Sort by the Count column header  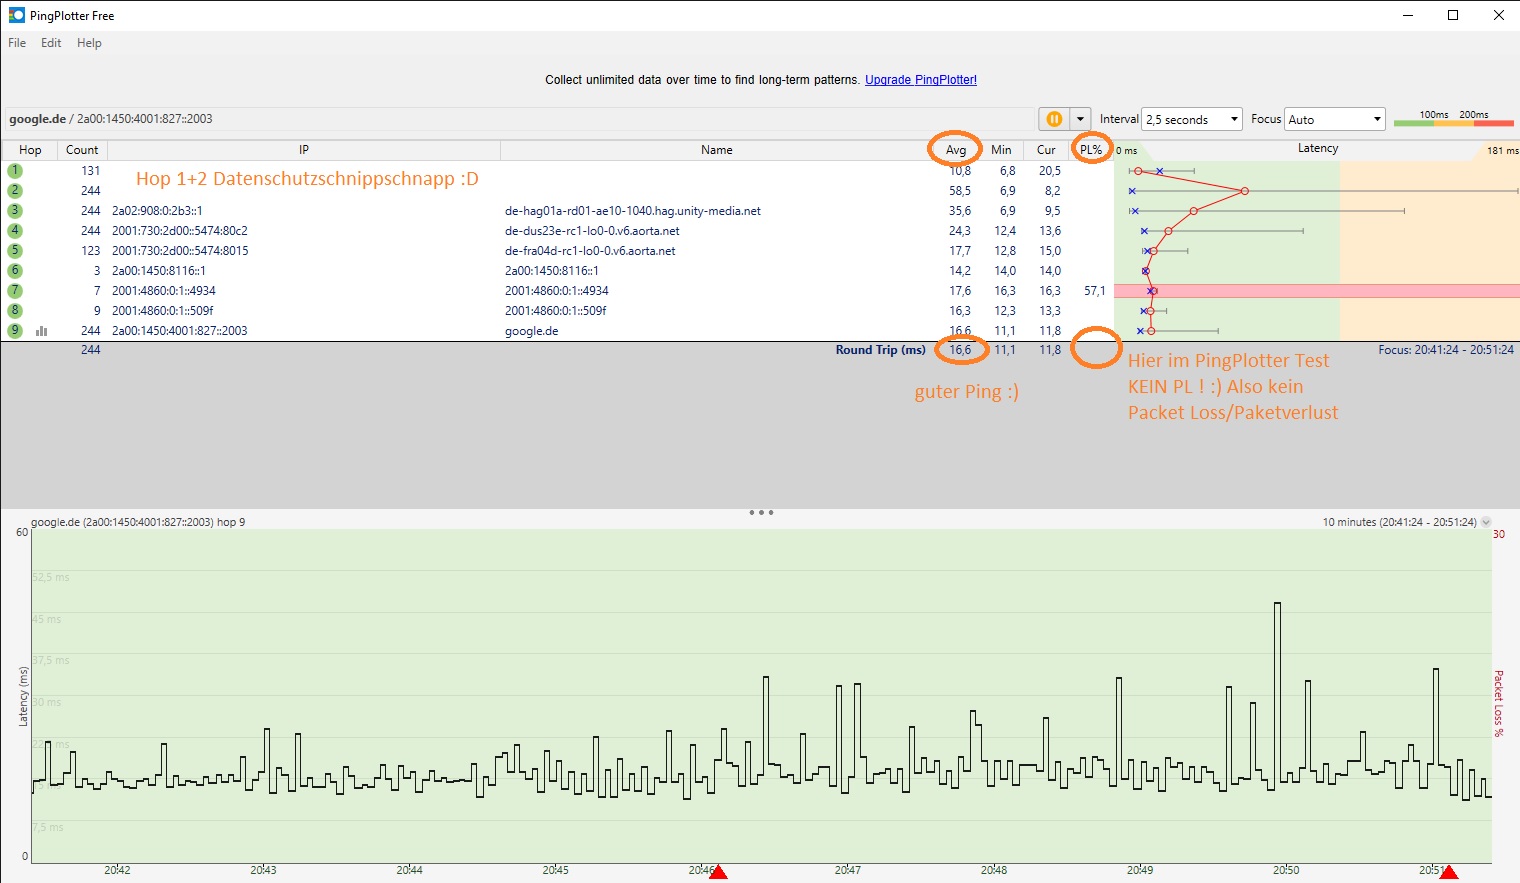click(x=82, y=150)
